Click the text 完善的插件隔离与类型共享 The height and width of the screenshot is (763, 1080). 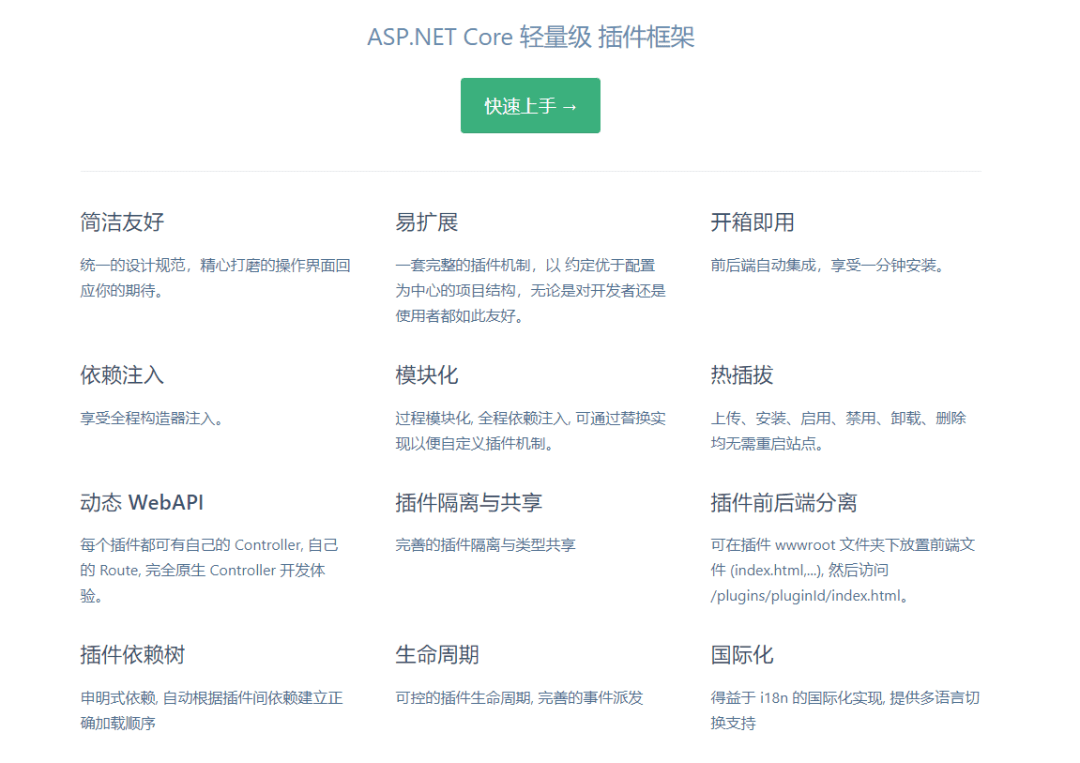tap(486, 545)
